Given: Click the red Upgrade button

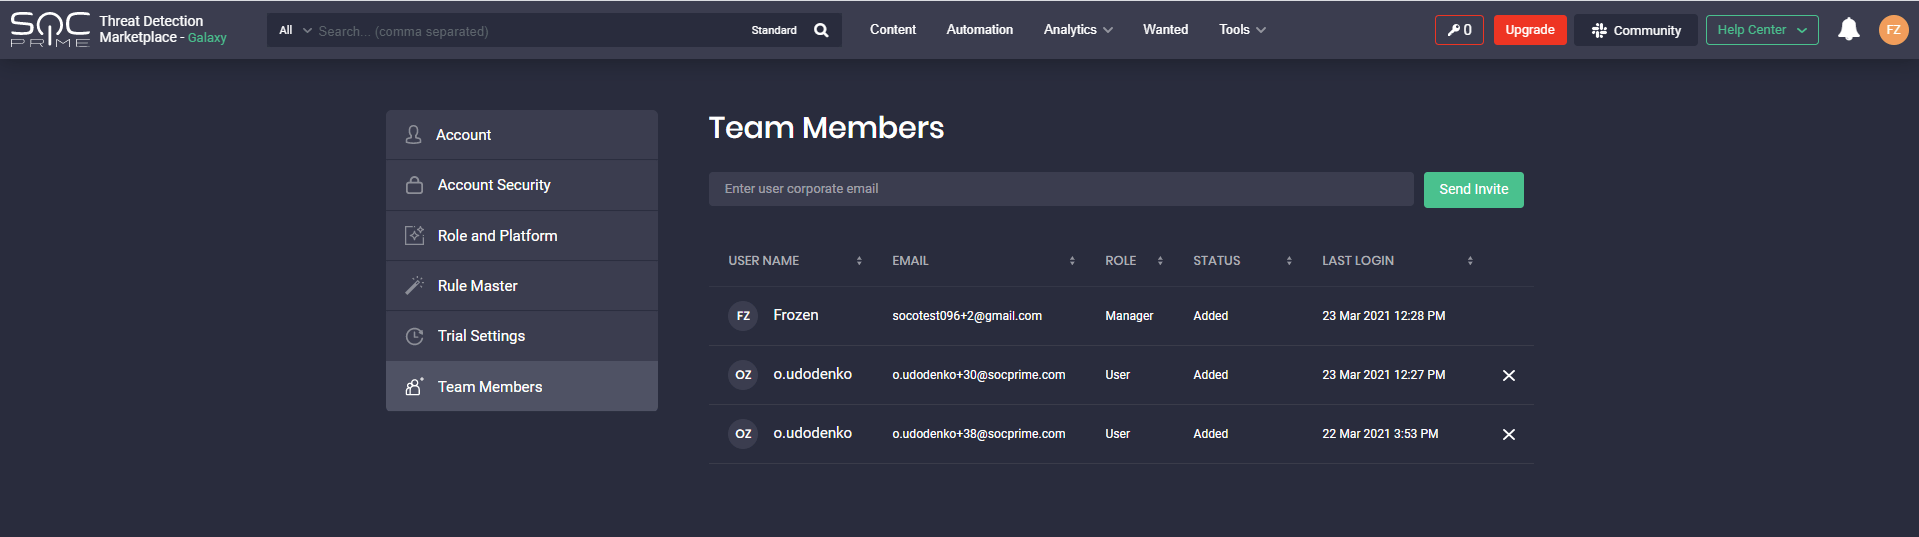Looking at the screenshot, I should (1529, 30).
